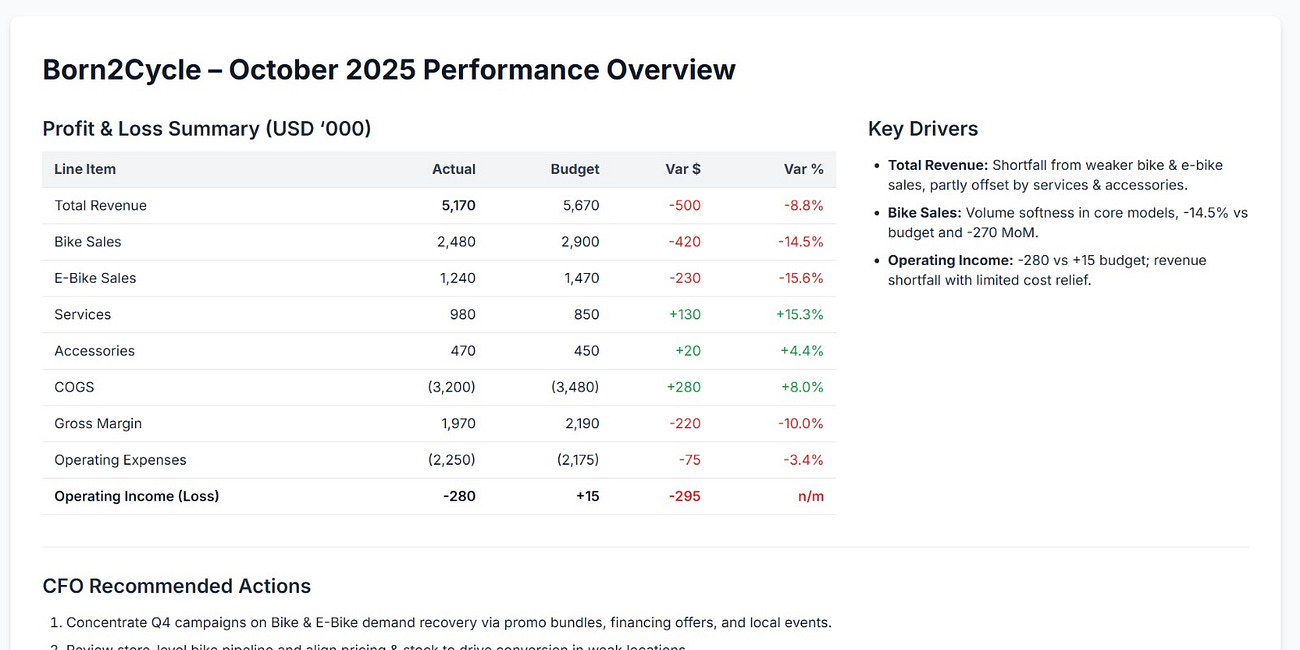The width and height of the screenshot is (1300, 650).
Task: Click the CFO Recommended Actions heading
Action: [176, 585]
